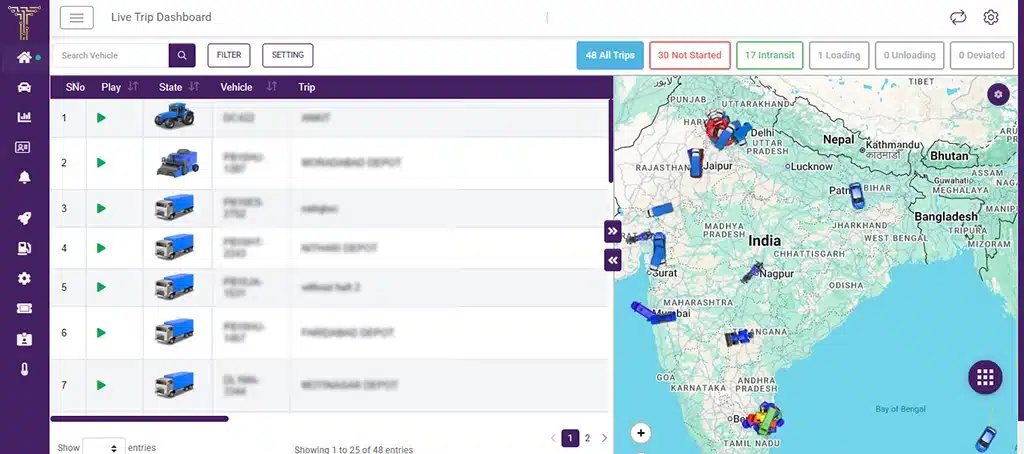This screenshot has height=454, width=1024.
Task: Select the 48 All Trips tab
Action: [610, 56]
